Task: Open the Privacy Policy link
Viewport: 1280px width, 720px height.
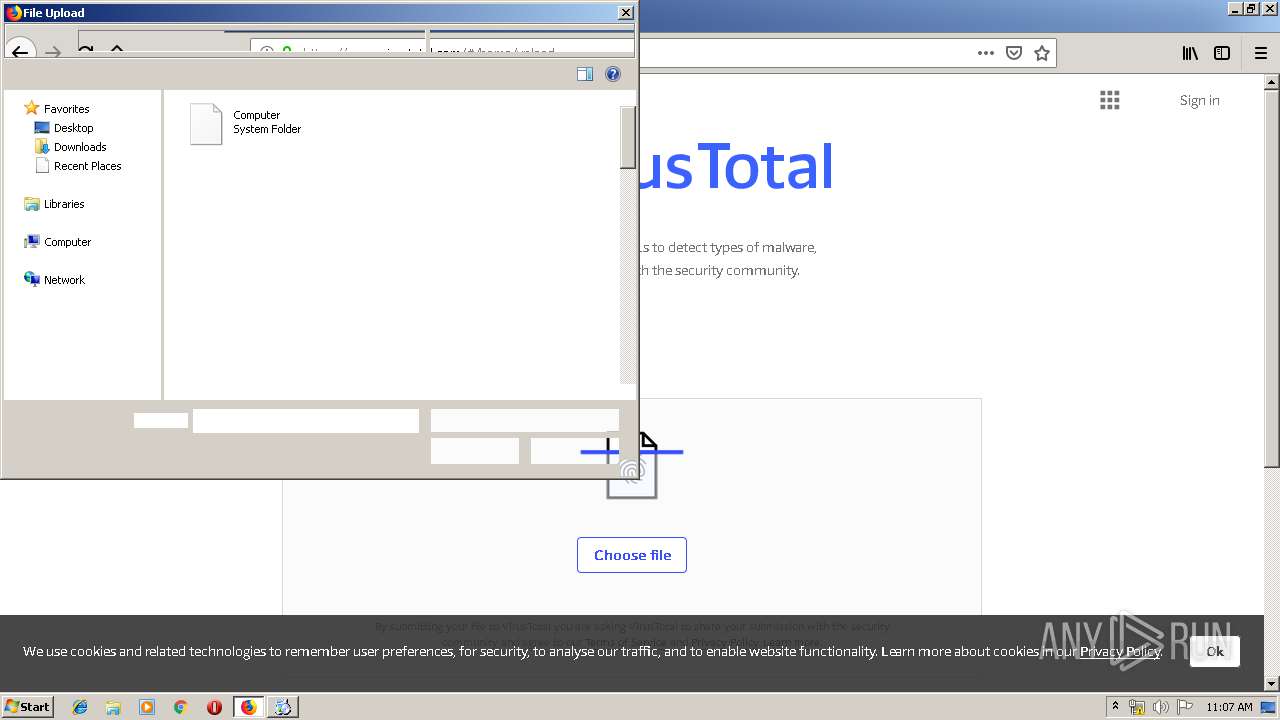Action: tap(1120, 651)
